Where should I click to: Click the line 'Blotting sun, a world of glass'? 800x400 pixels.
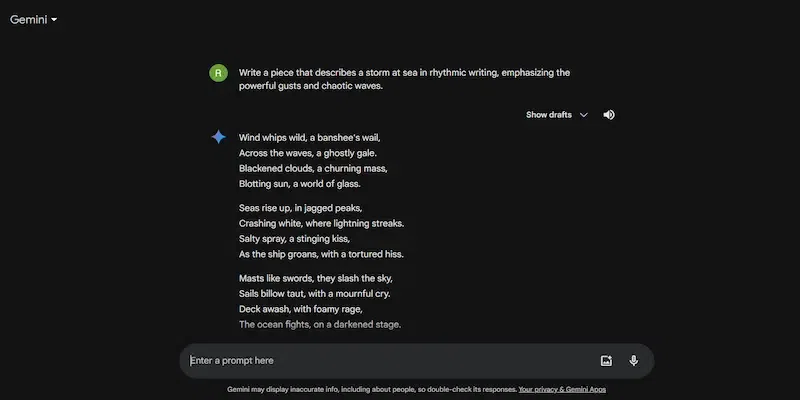[300, 184]
